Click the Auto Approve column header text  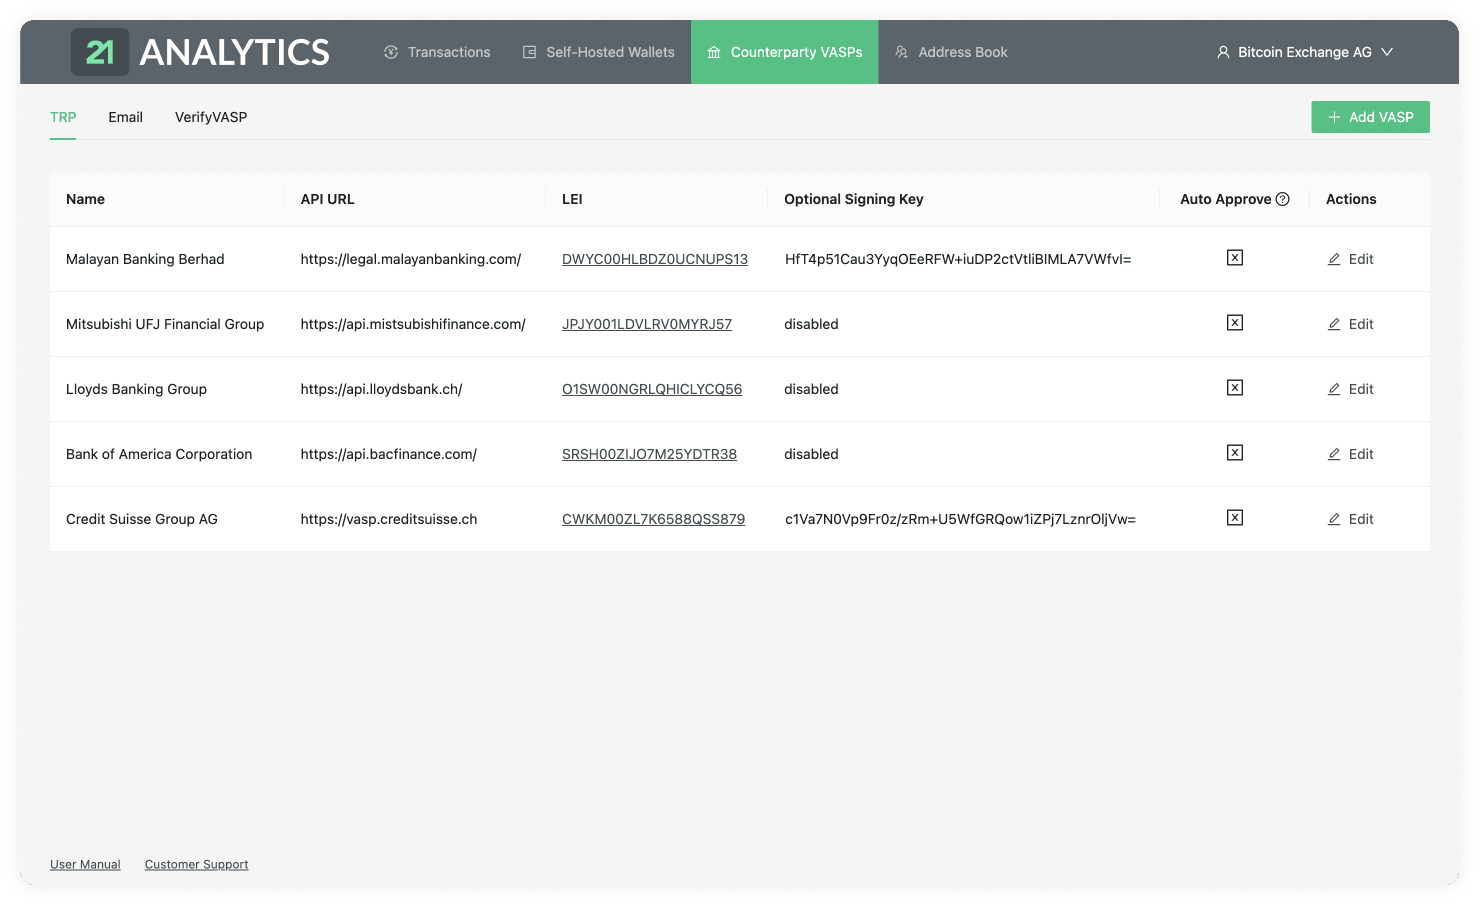pos(1225,199)
